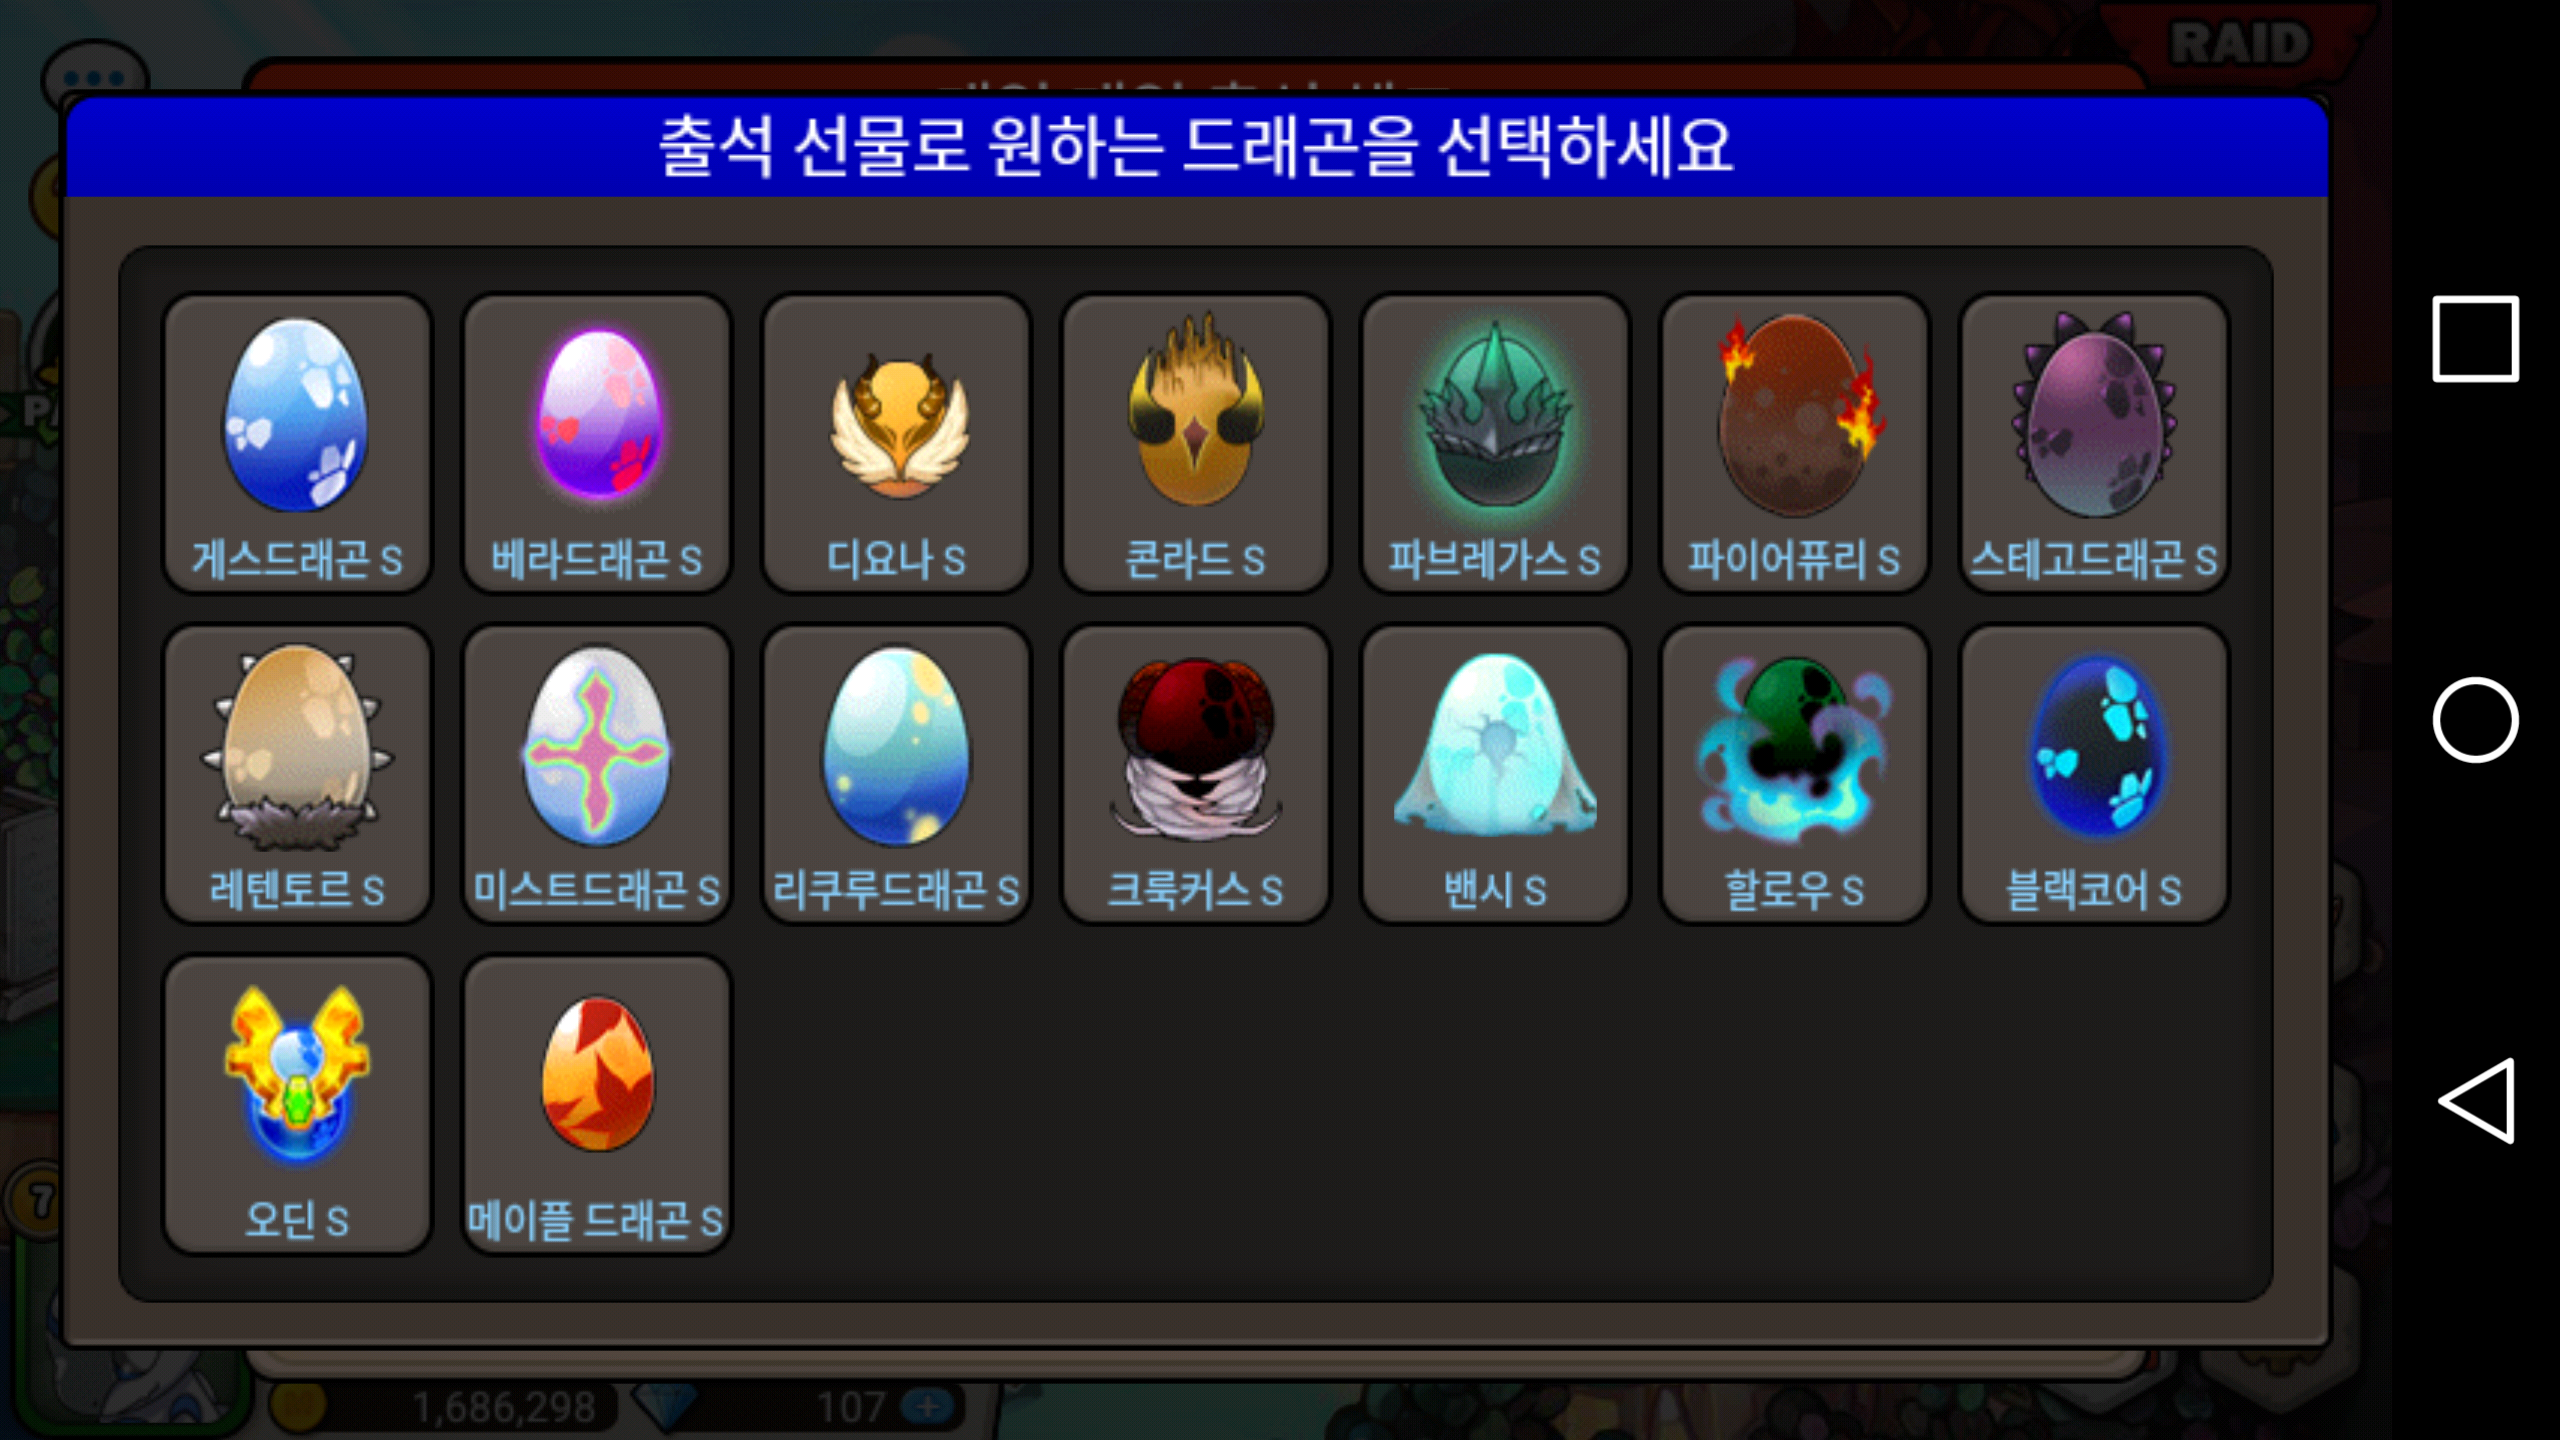This screenshot has height=1440, width=2560.
Task: Tap the Android back triangle button
Action: (x=2476, y=1100)
